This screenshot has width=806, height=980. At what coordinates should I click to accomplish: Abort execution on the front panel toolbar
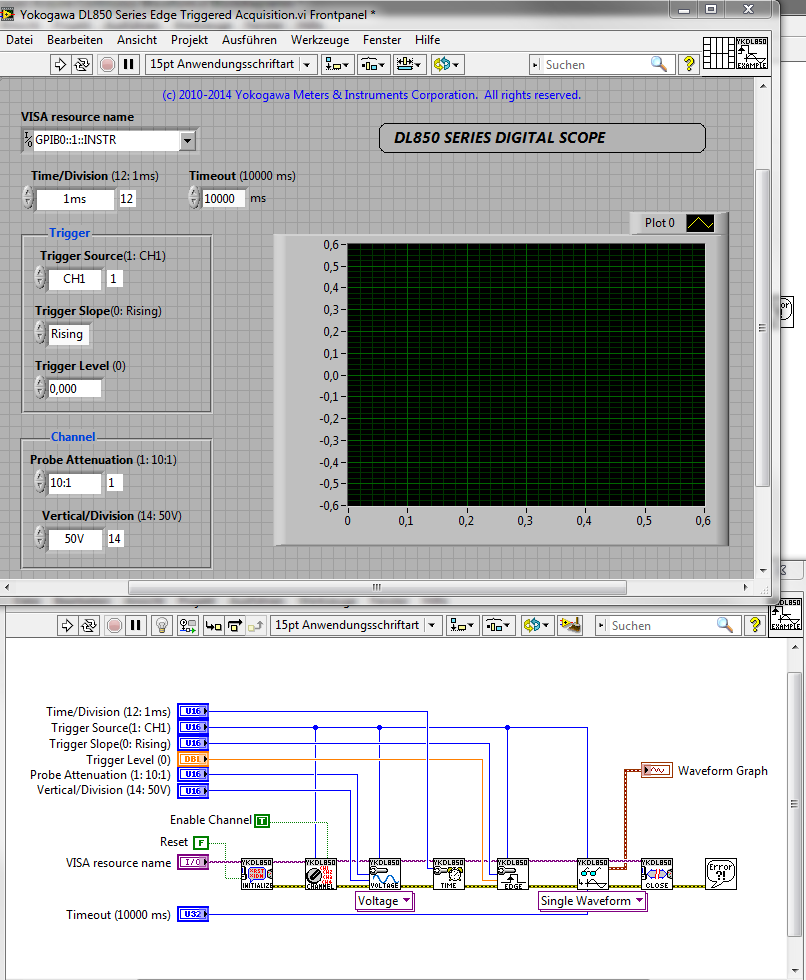click(x=107, y=64)
